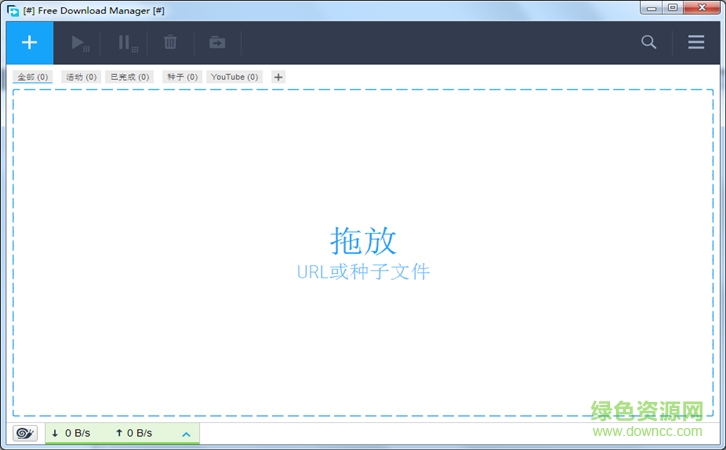Screen dimensions: 726x450
Task: Click the 拖放 drop zone heading
Action: [363, 241]
